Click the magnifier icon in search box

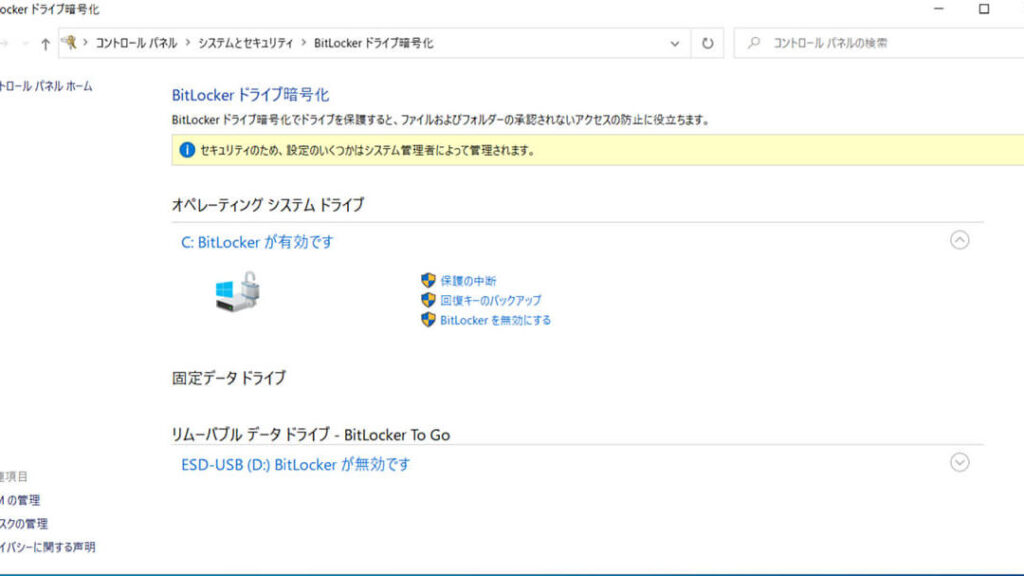point(754,43)
